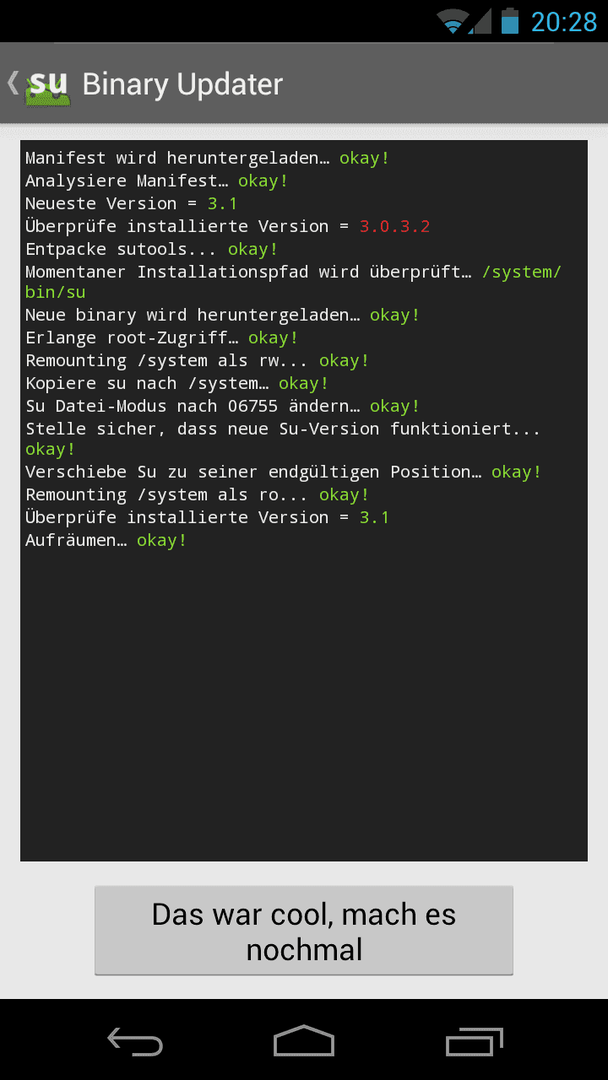Tap the Android home navigation button

(304, 1041)
